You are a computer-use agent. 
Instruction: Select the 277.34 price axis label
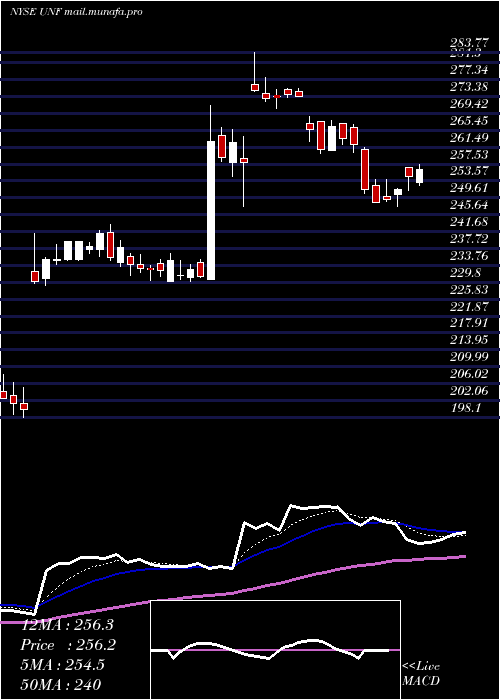(x=469, y=70)
